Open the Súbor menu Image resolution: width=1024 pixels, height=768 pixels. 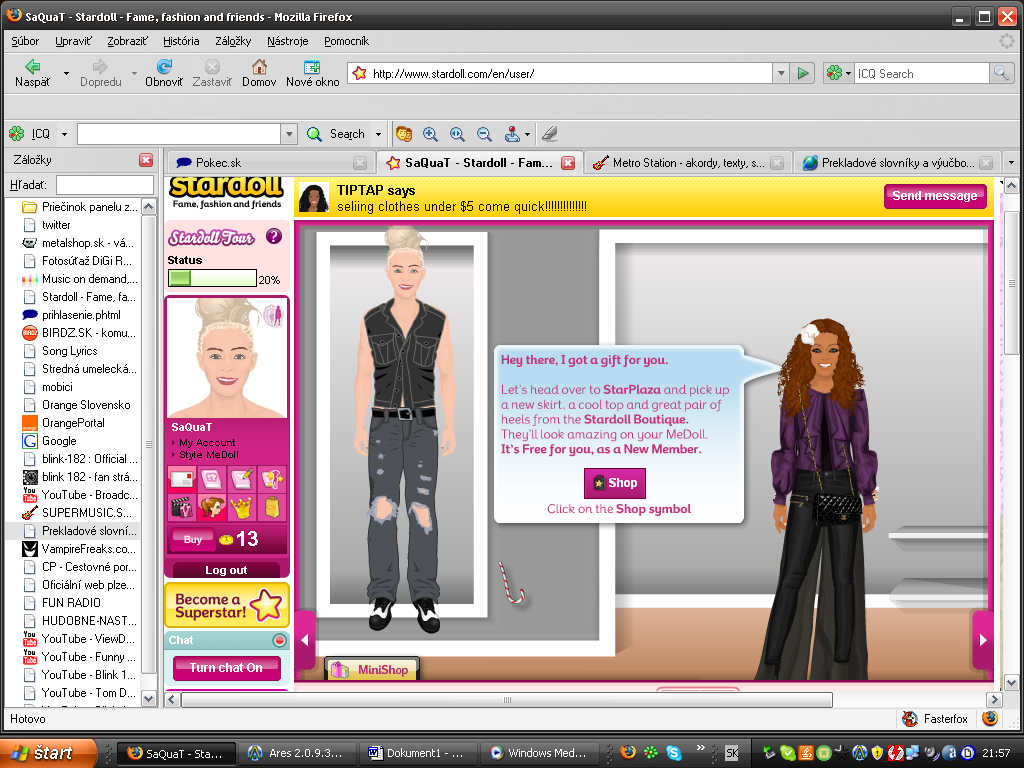coord(25,41)
